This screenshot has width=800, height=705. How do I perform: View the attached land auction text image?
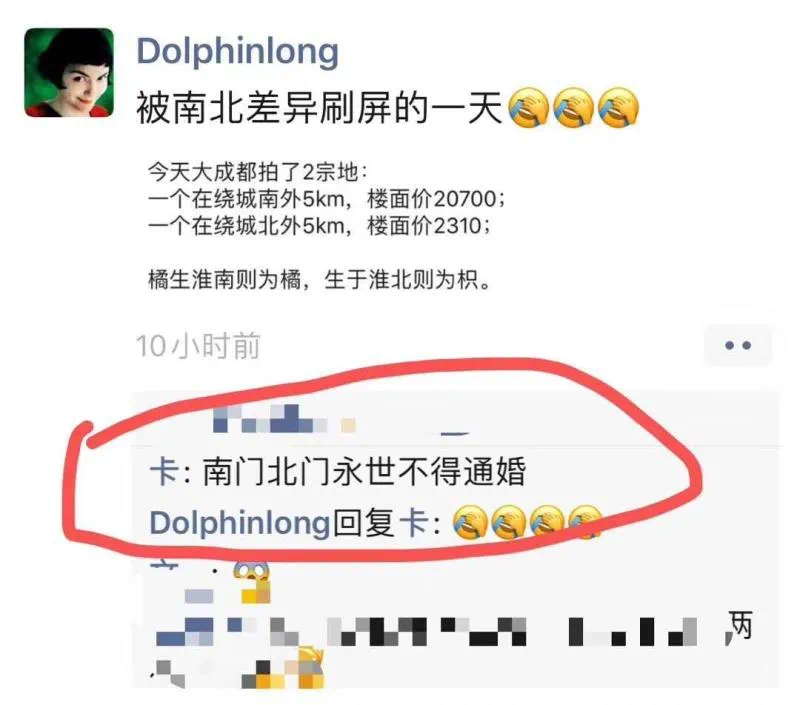[327, 226]
